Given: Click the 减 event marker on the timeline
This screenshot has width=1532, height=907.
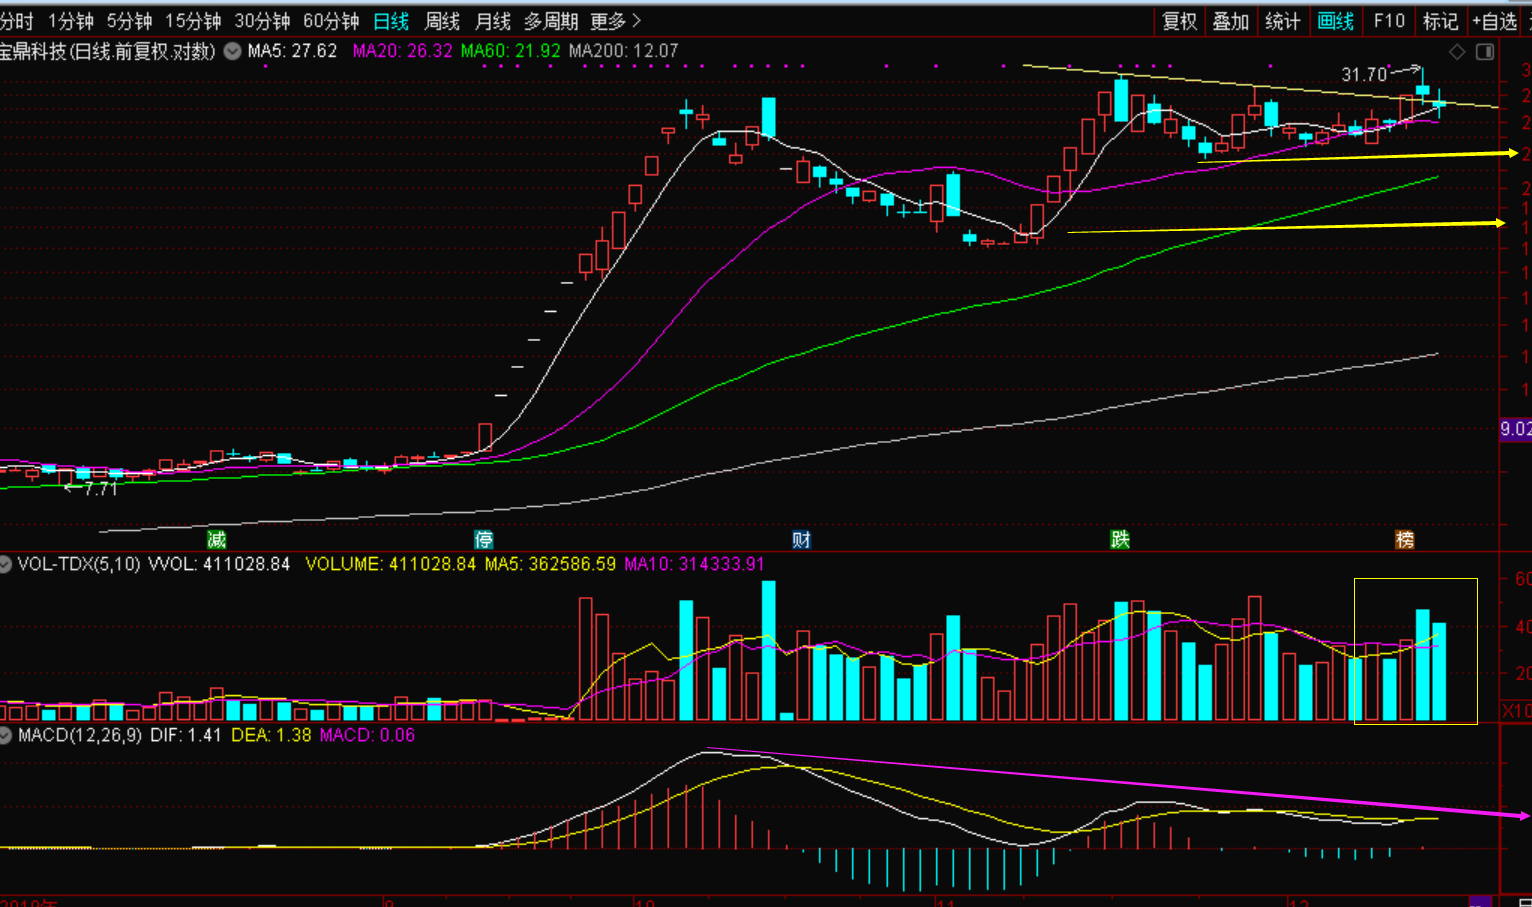Looking at the screenshot, I should [x=217, y=540].
